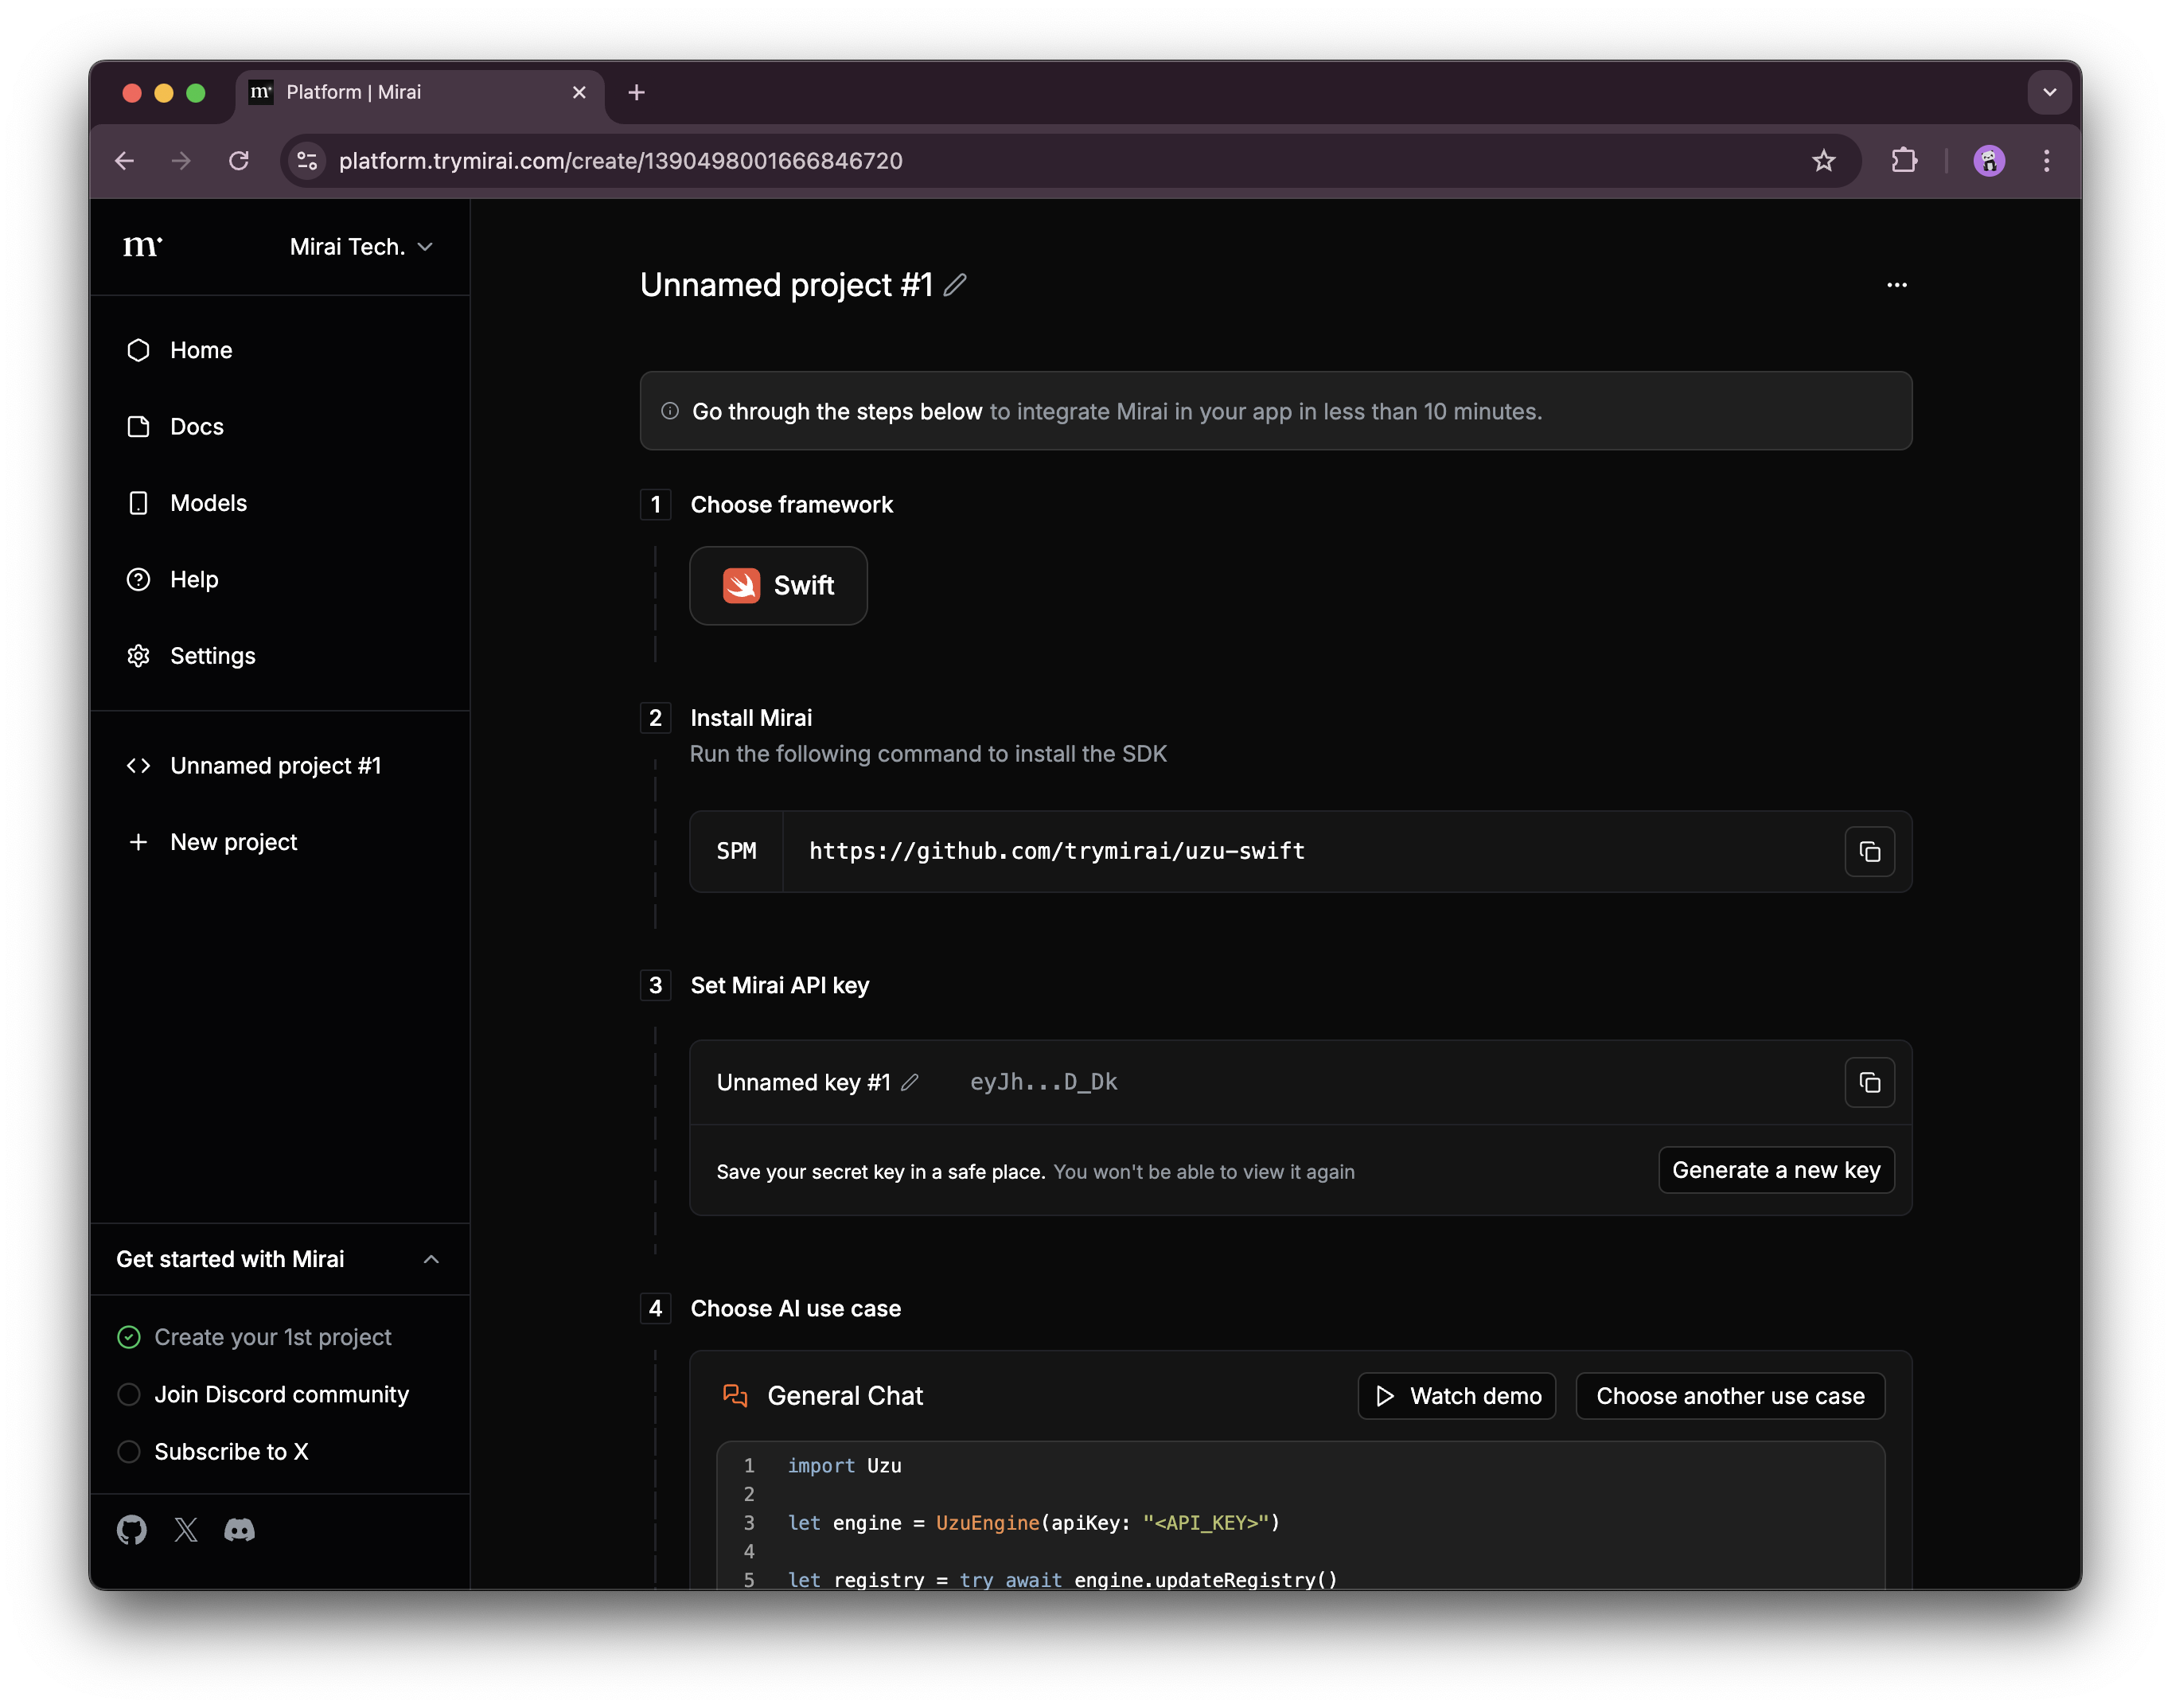Click the address bar URL
2171x1708 pixels.
click(620, 161)
